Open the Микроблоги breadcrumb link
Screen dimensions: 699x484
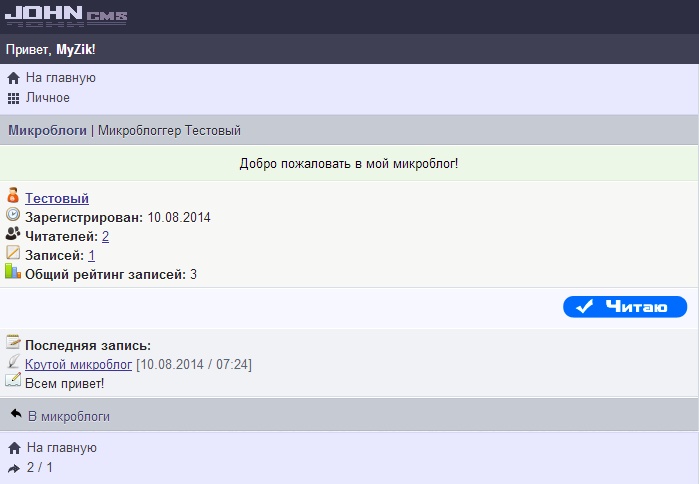click(47, 130)
